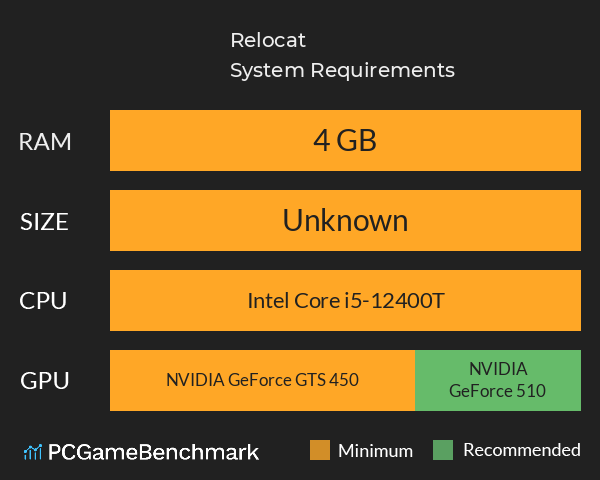
Task: Click the PCGameBenchmark chart logo icon
Action: point(31,452)
